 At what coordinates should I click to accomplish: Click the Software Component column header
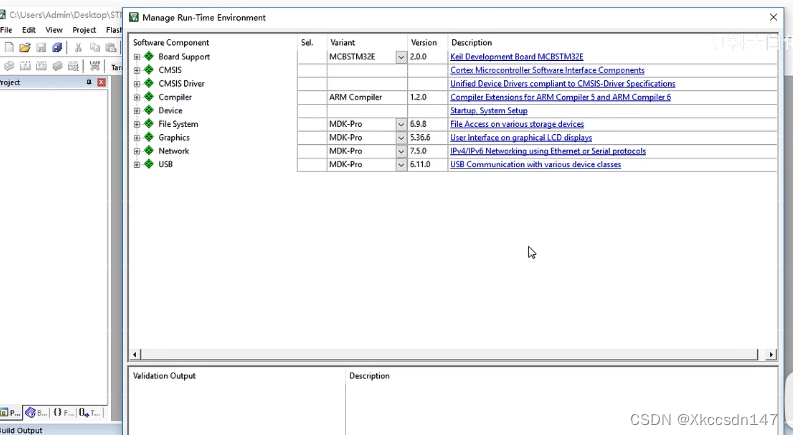171,42
